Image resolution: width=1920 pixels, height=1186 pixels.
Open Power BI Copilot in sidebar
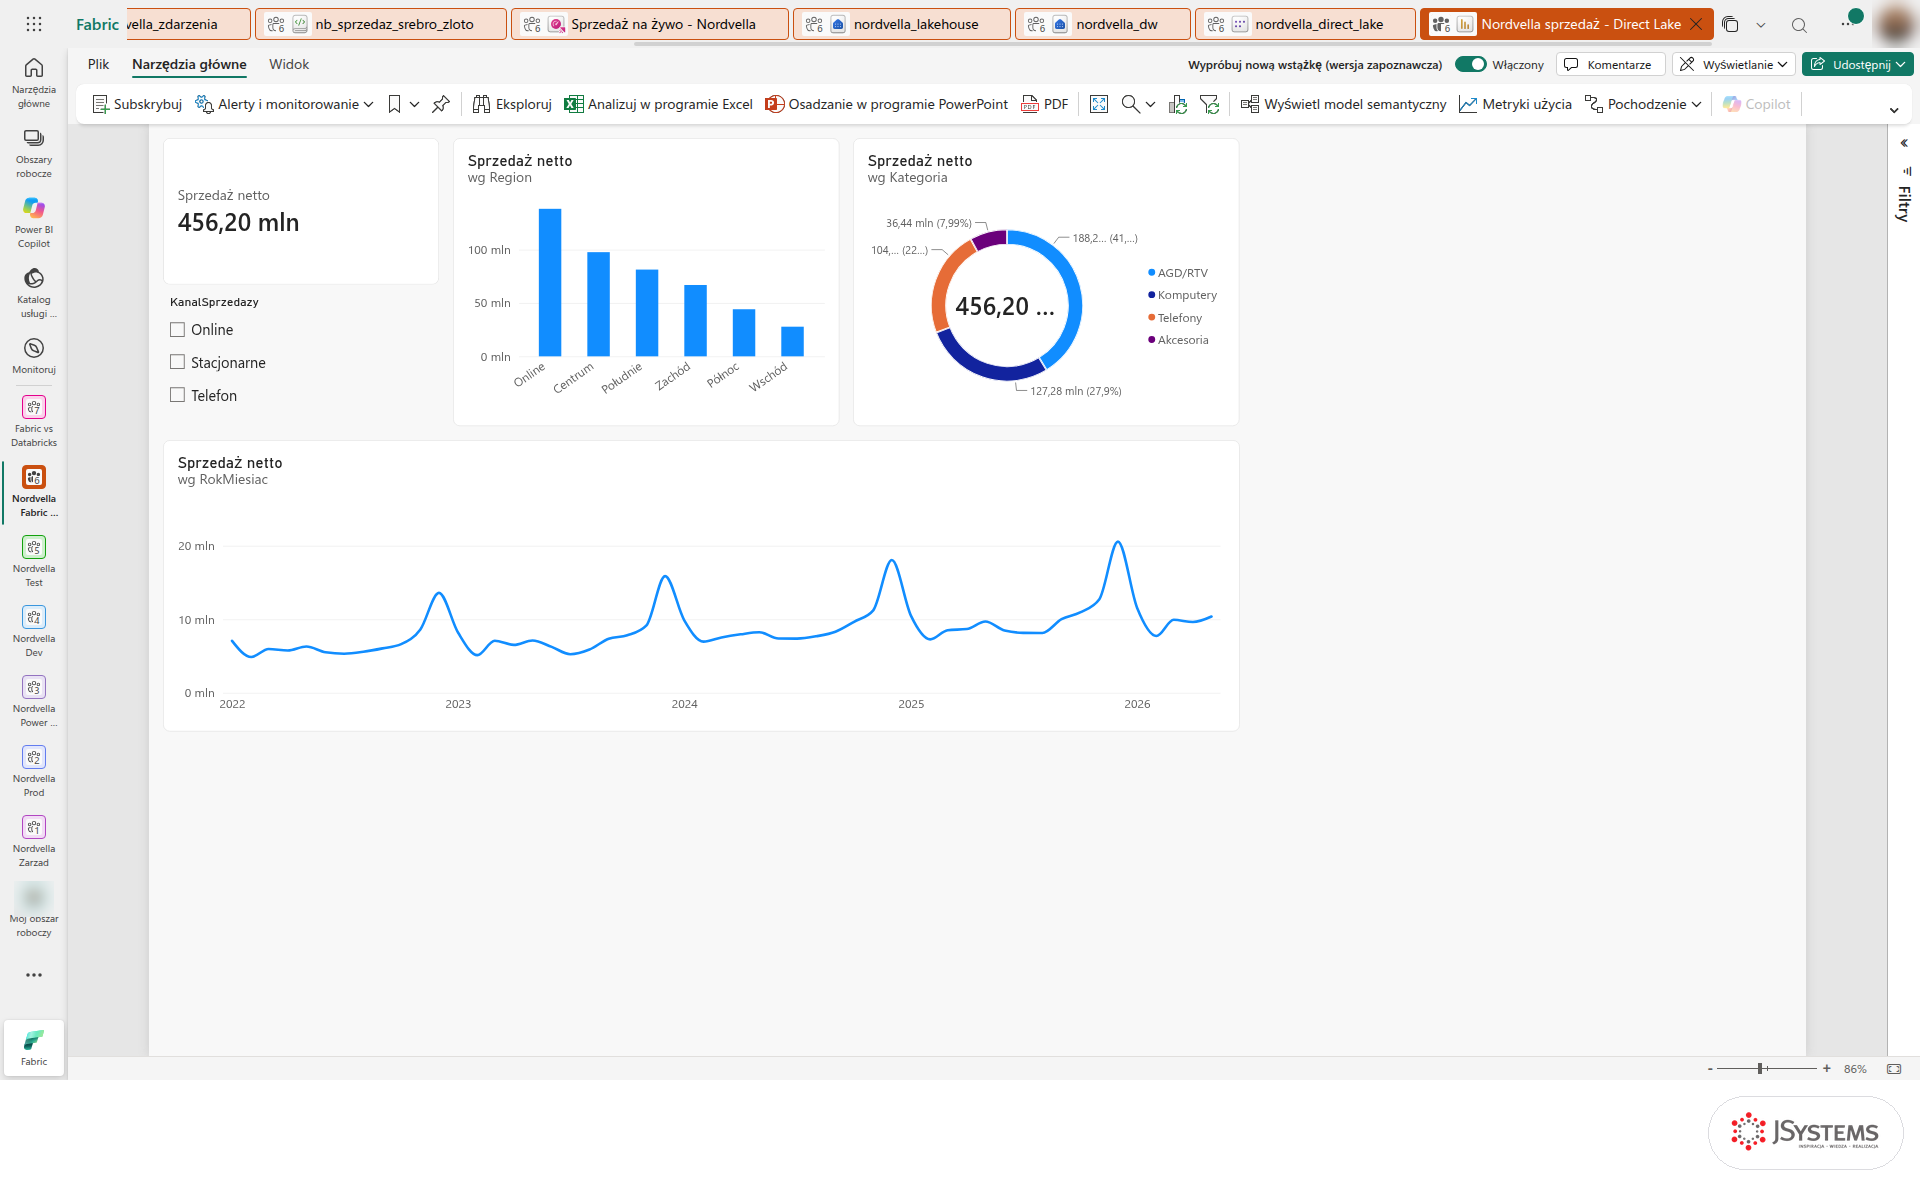34,222
